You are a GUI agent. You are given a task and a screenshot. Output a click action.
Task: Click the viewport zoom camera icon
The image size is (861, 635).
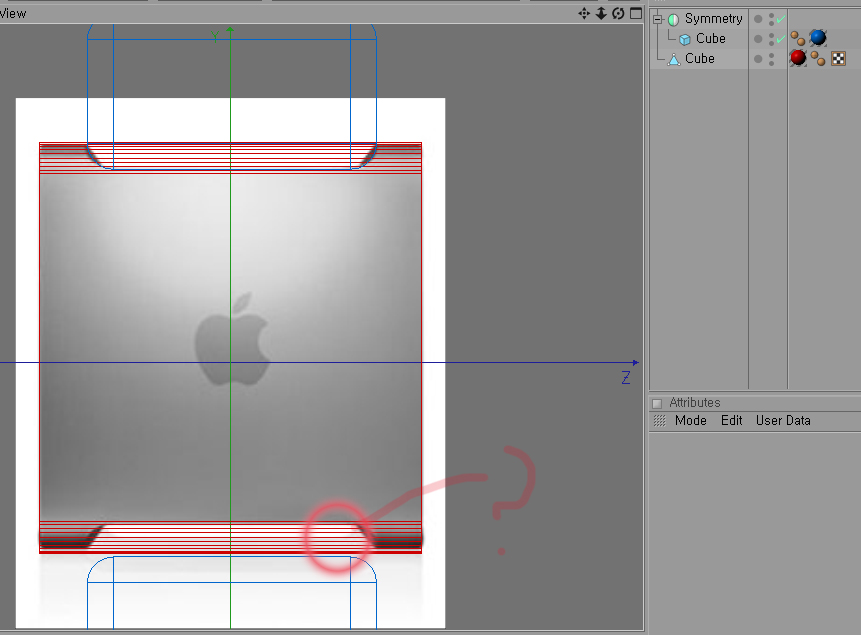601,13
